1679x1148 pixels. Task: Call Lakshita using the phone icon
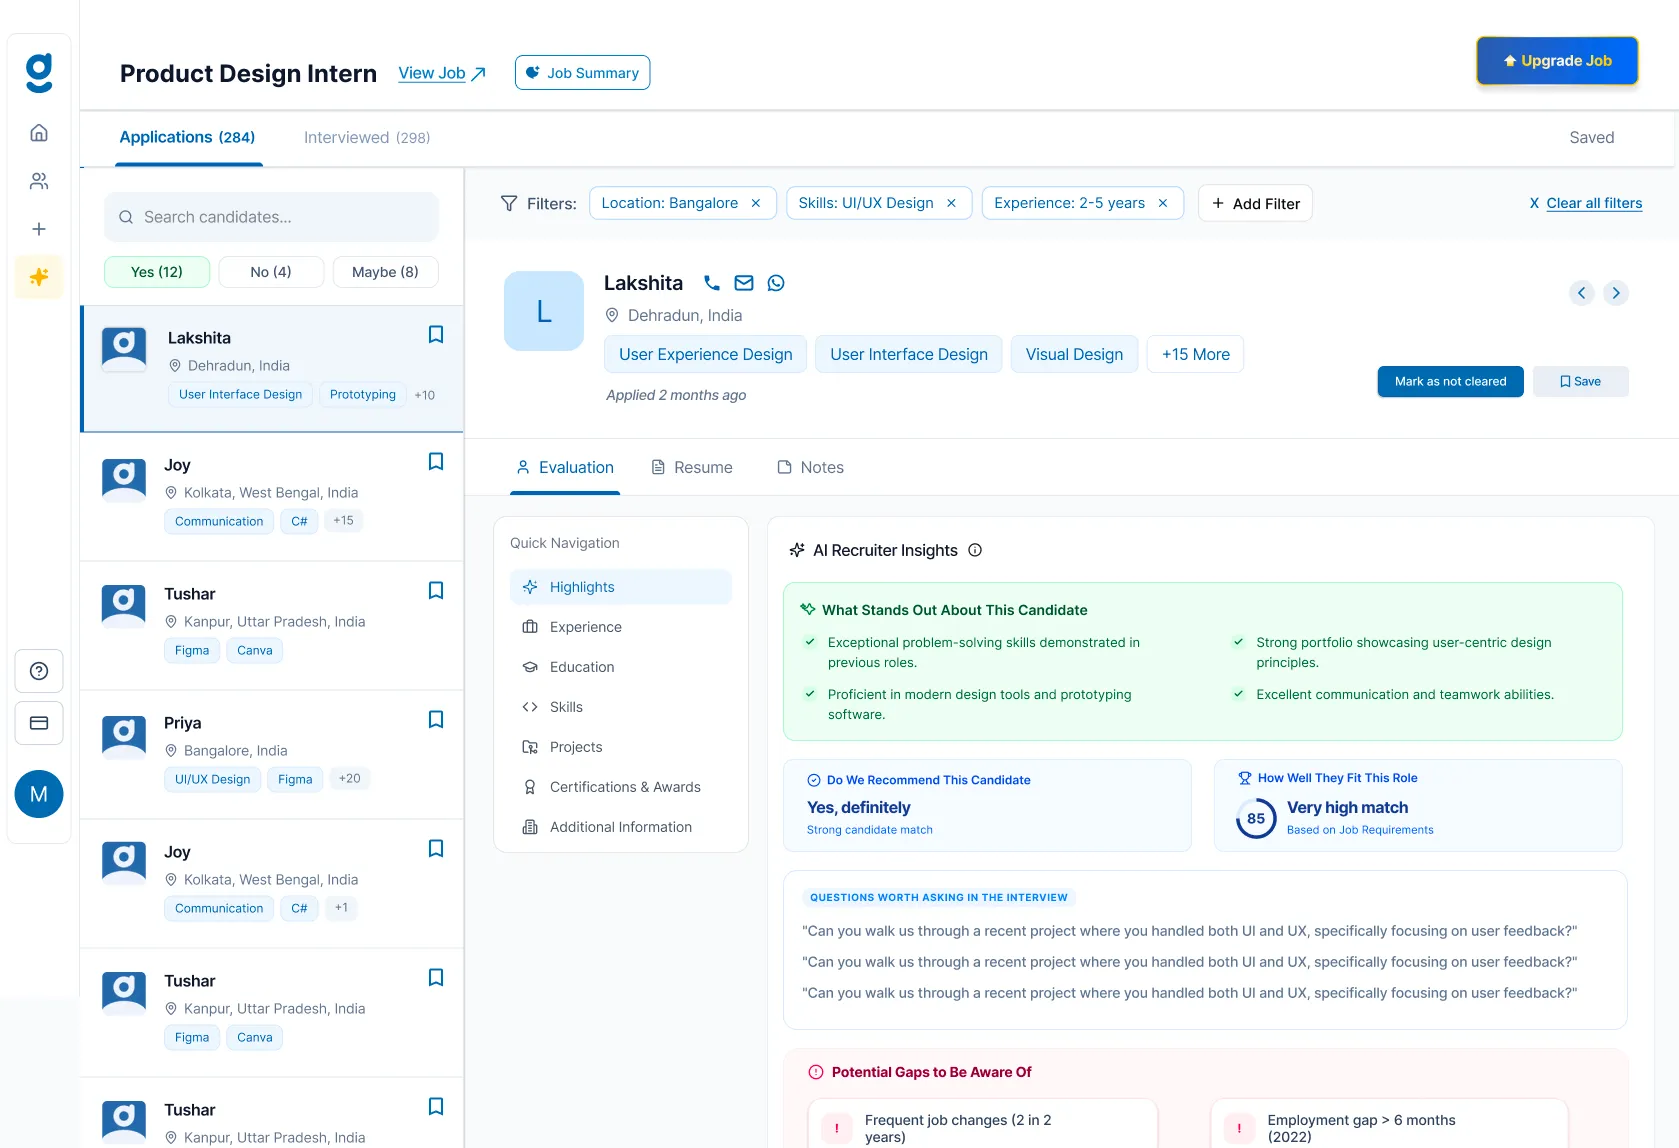(x=712, y=283)
